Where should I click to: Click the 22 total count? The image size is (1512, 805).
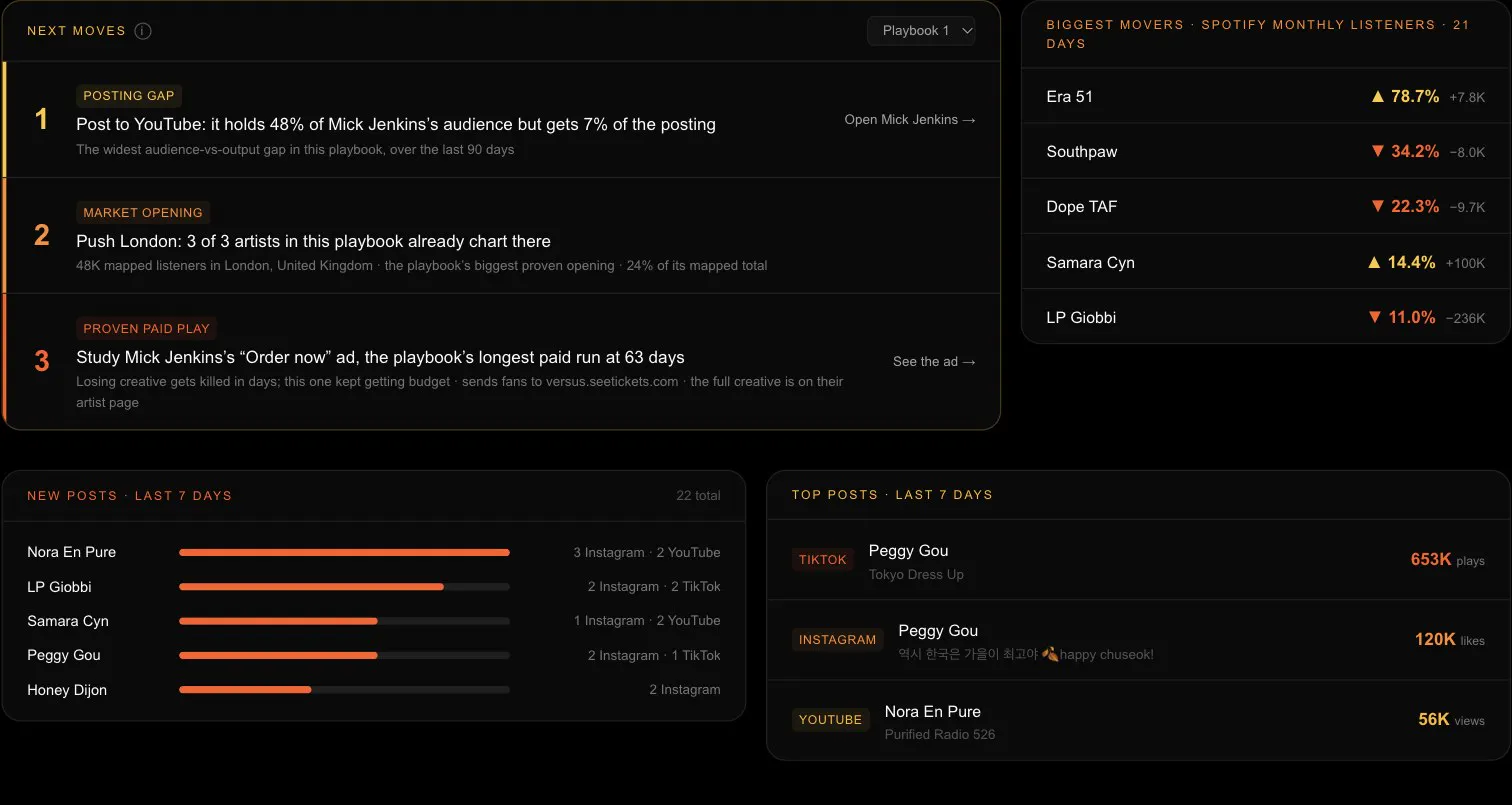point(698,496)
